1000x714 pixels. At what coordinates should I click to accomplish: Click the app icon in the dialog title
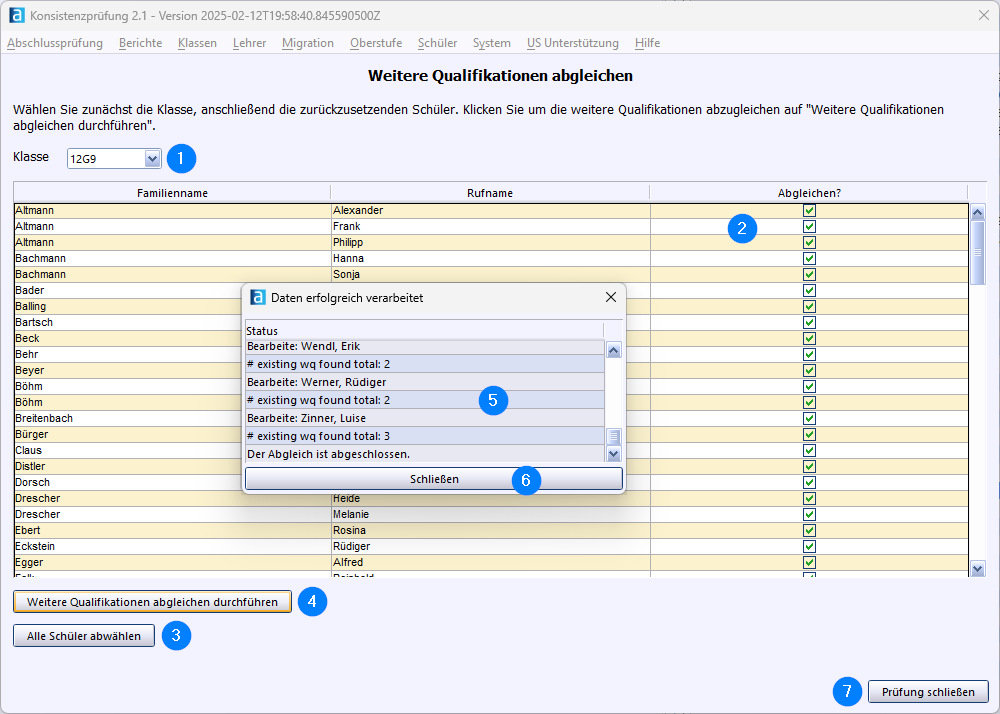coord(258,297)
